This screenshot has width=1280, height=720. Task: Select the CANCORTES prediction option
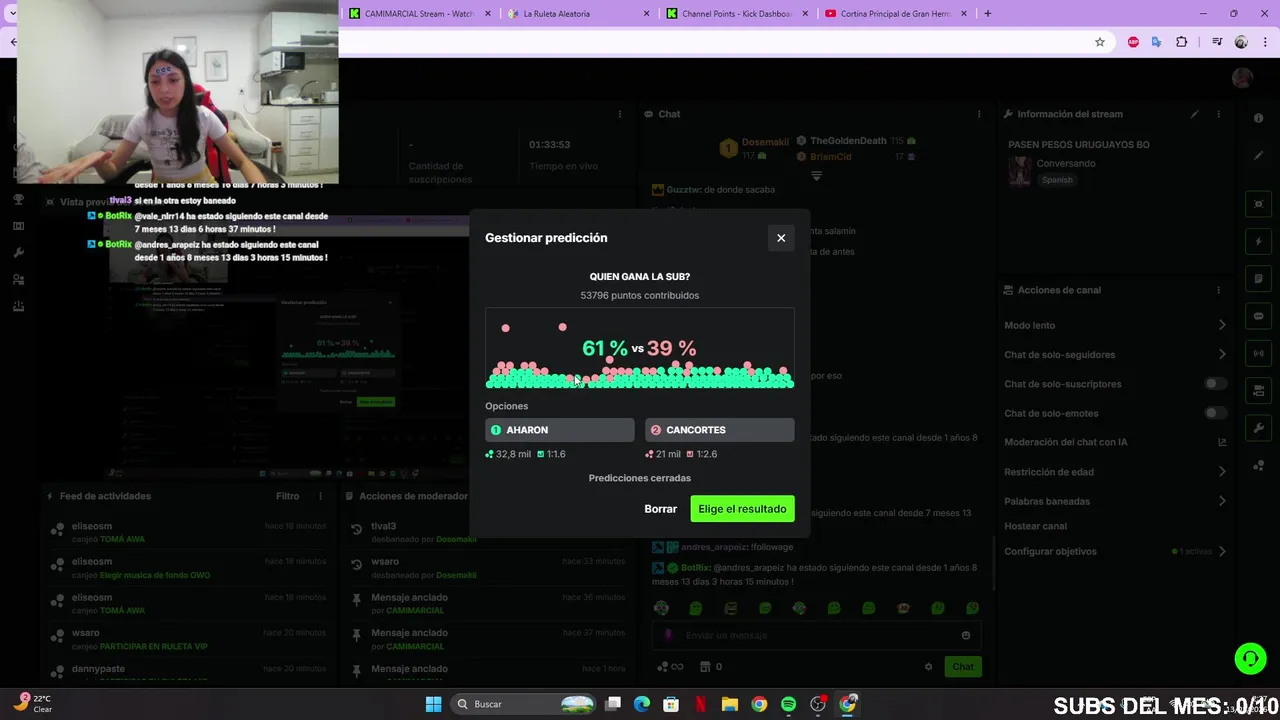tap(720, 430)
